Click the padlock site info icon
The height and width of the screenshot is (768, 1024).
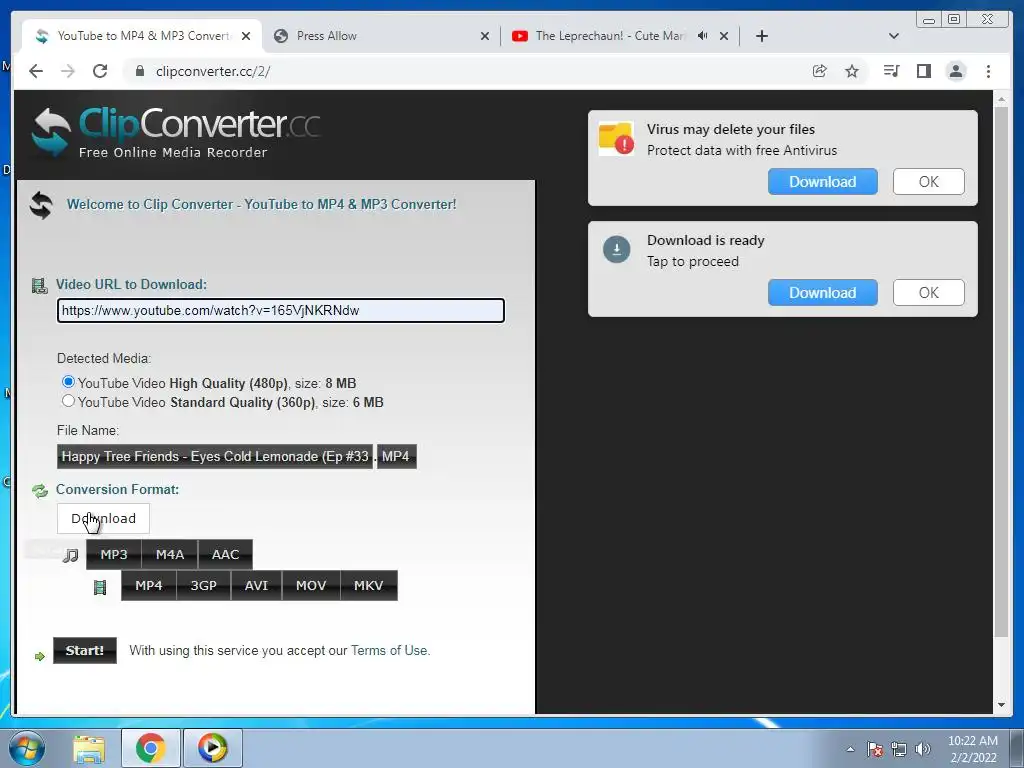pyautogui.click(x=139, y=71)
